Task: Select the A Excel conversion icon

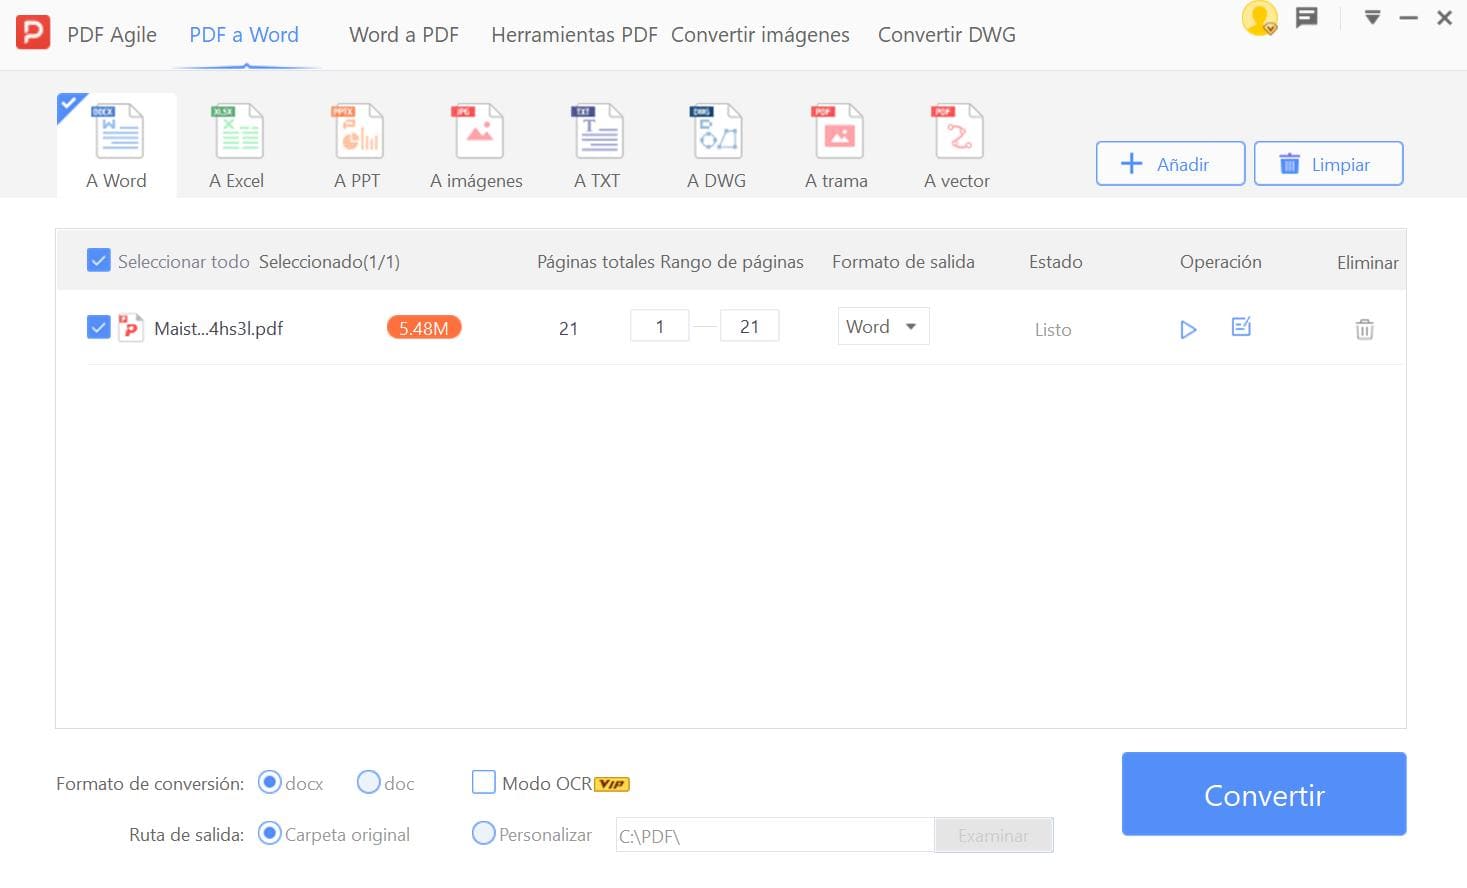Action: [237, 146]
